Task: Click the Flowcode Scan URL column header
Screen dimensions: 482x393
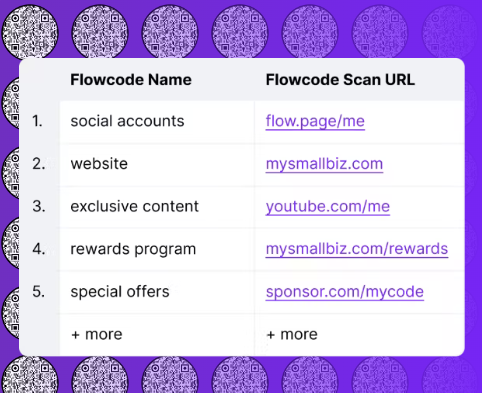Action: (x=340, y=80)
